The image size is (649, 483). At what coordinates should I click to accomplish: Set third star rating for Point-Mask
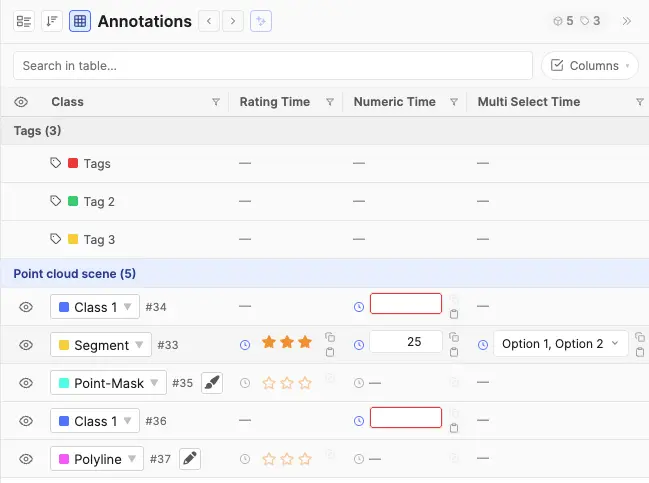click(305, 383)
